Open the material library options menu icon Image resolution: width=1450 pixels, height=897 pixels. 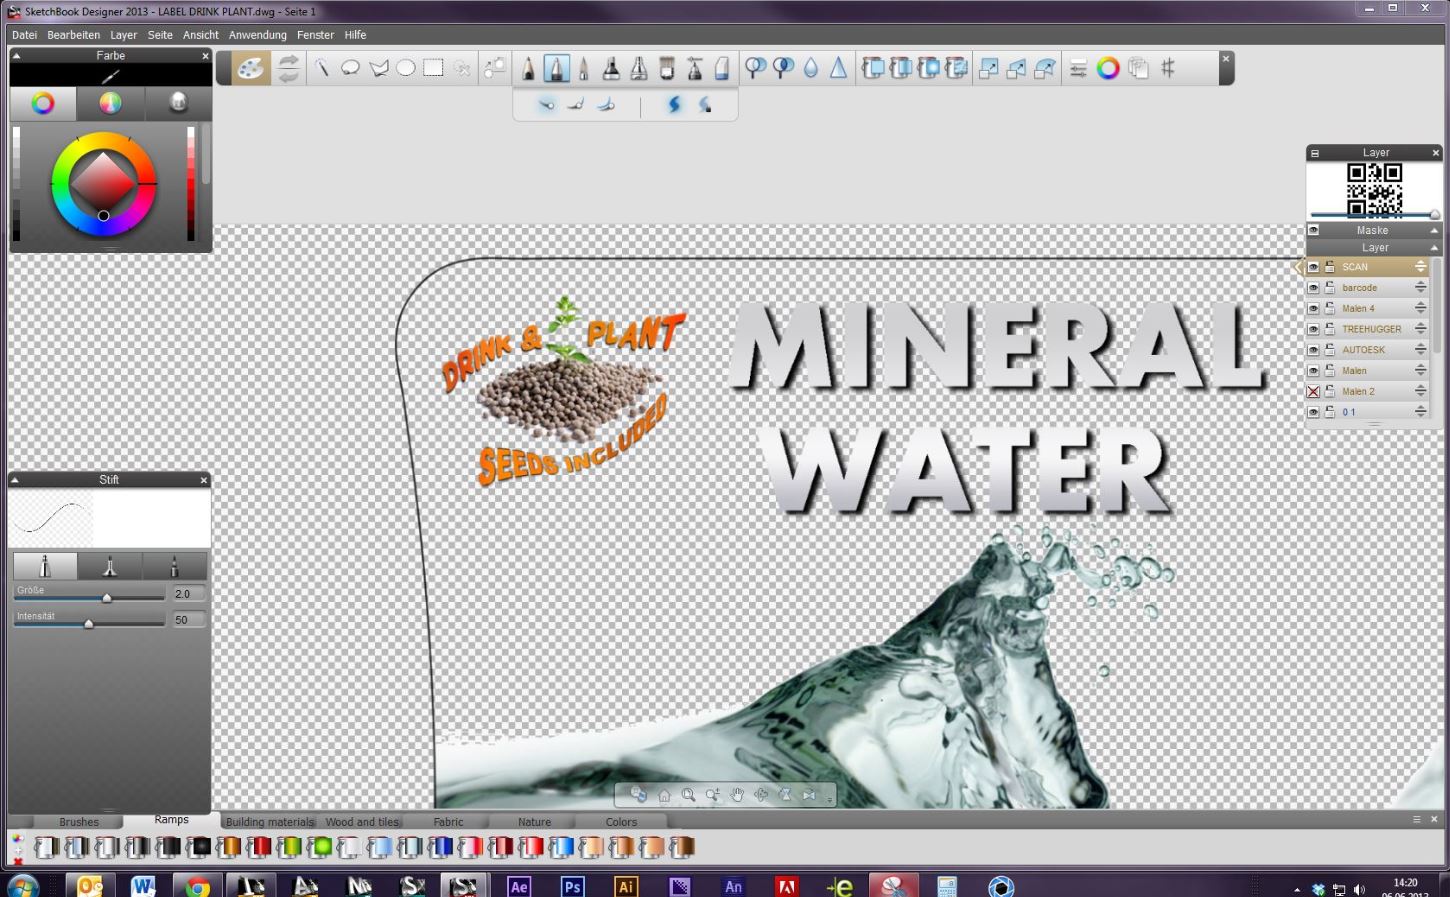click(1416, 819)
